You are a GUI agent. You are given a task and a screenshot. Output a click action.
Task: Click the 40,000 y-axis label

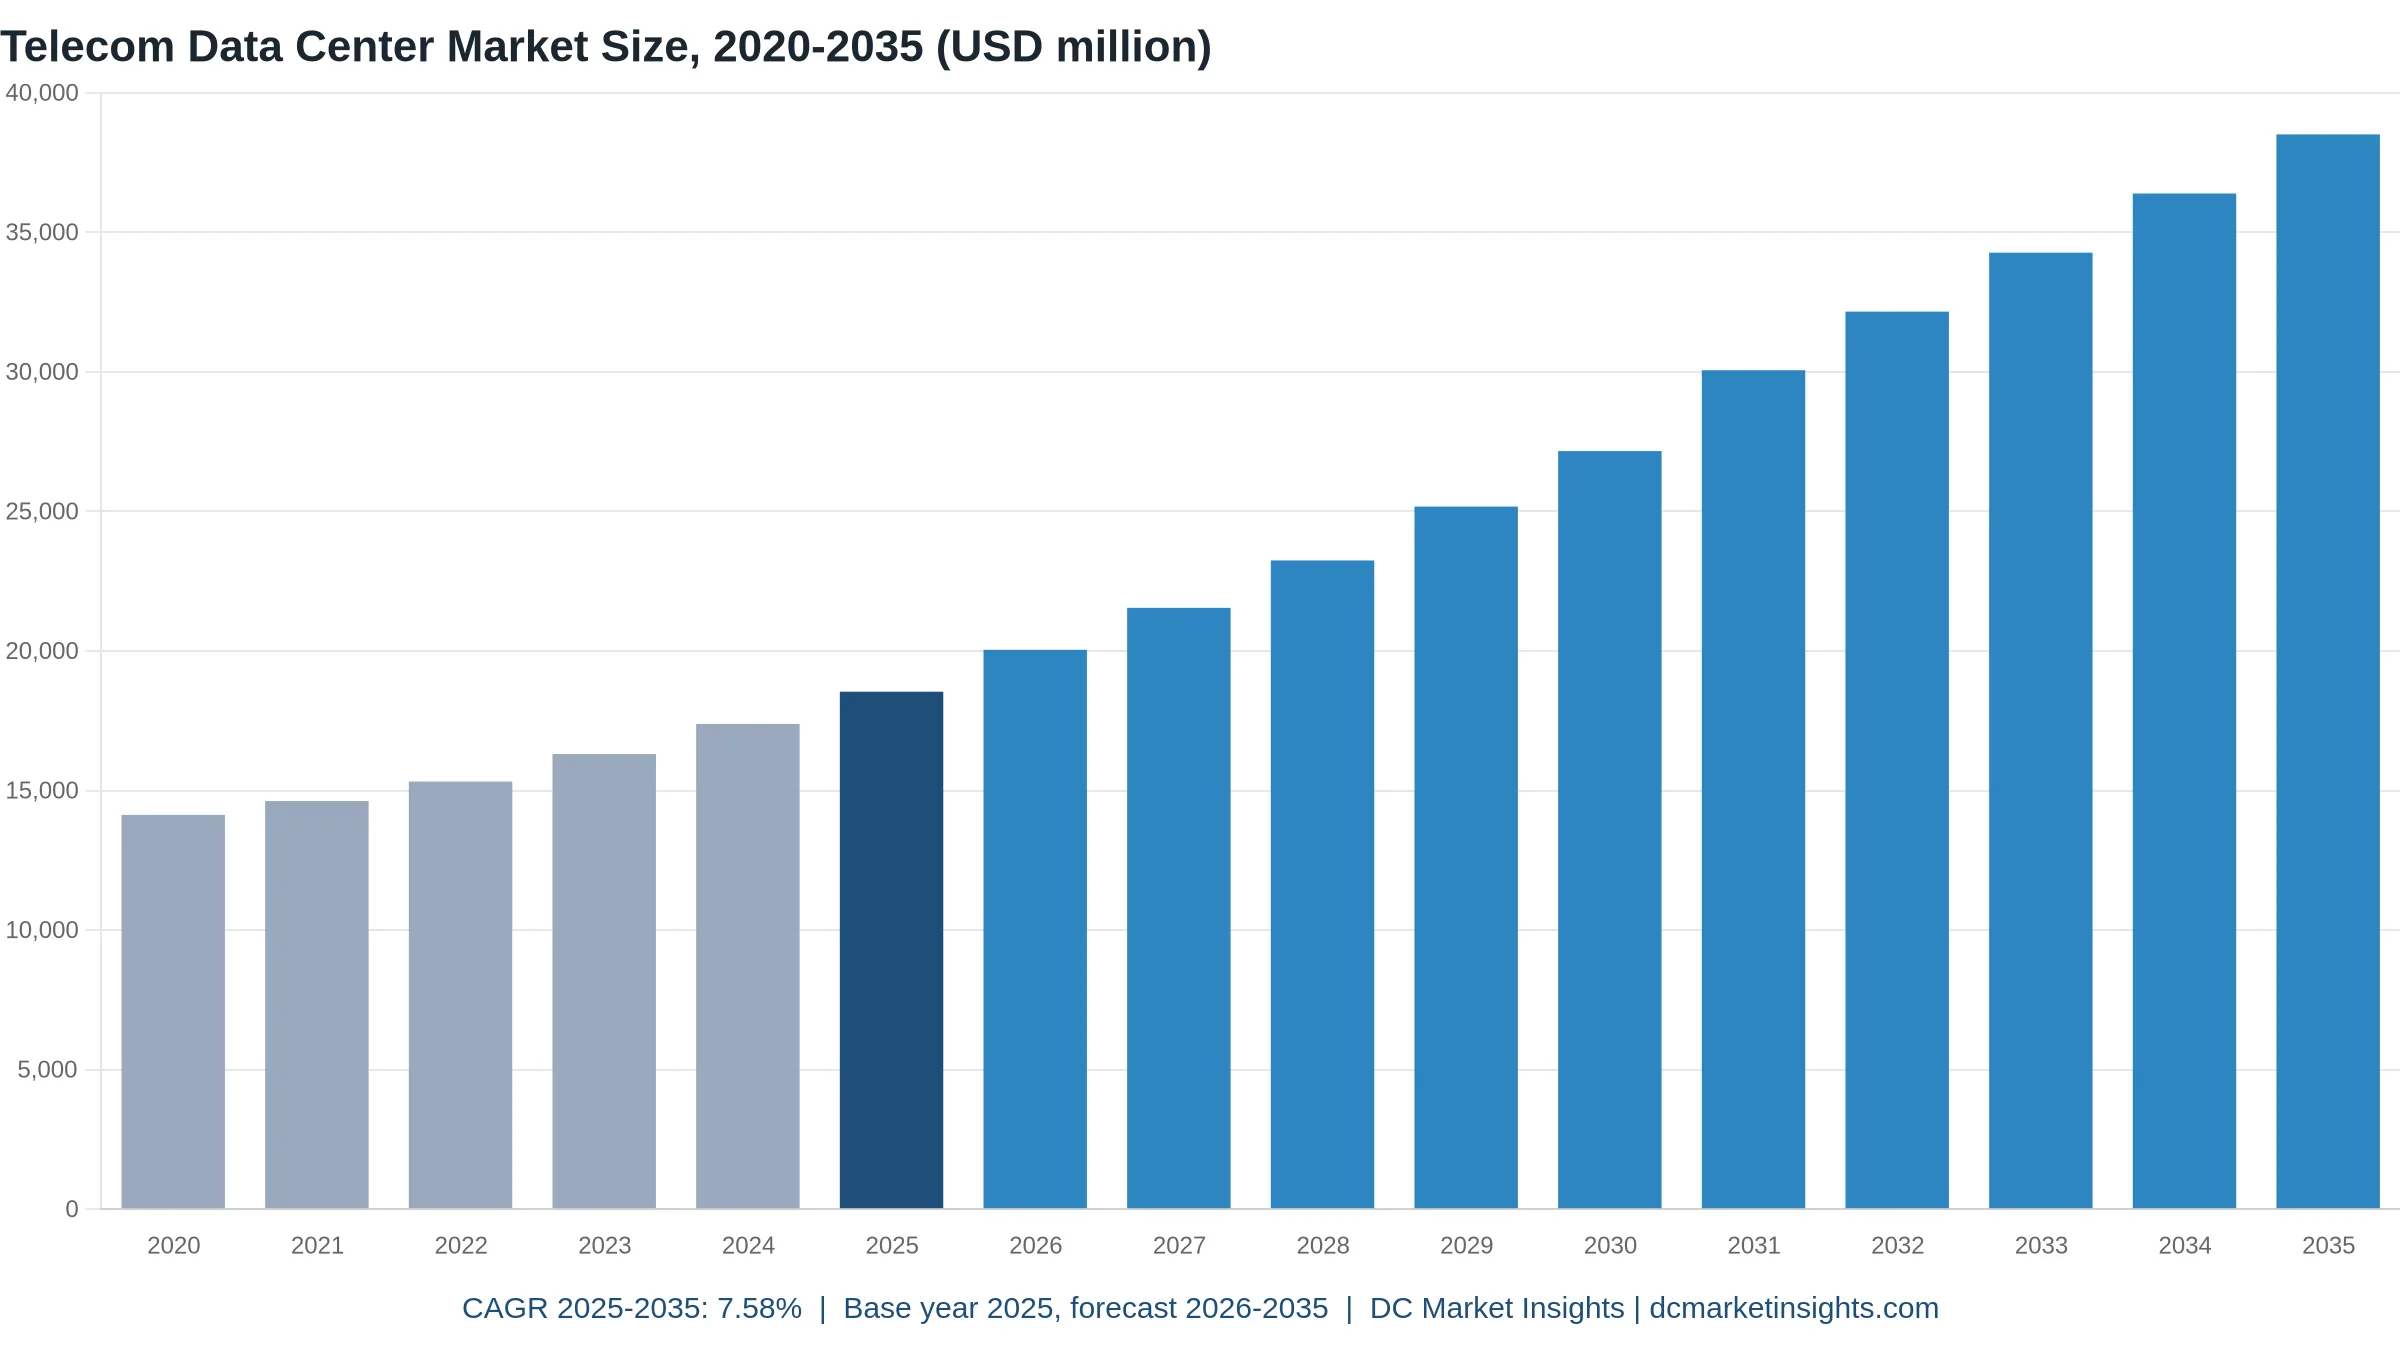click(42, 93)
